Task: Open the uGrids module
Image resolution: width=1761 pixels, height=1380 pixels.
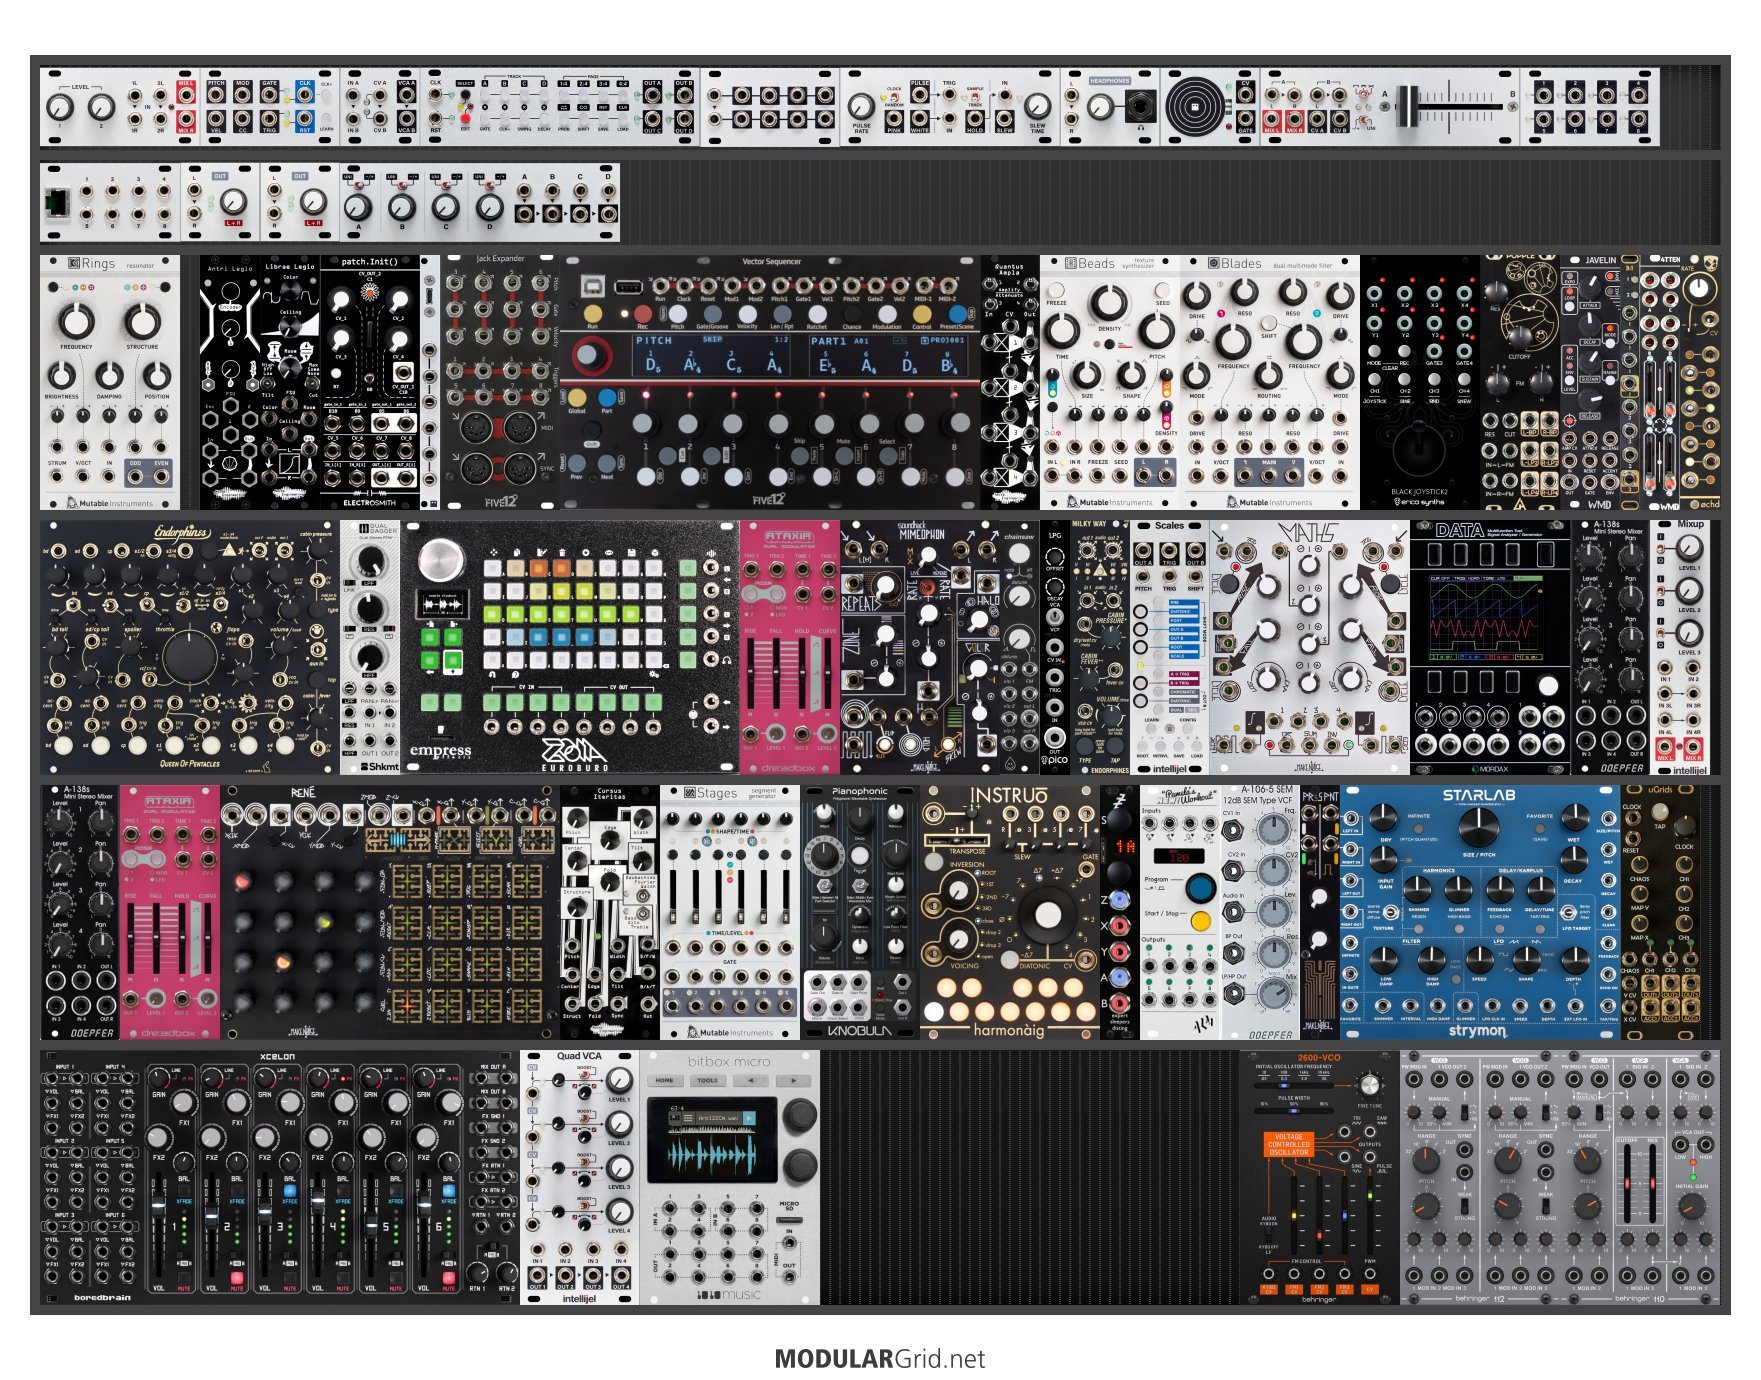Action: click(1660, 912)
